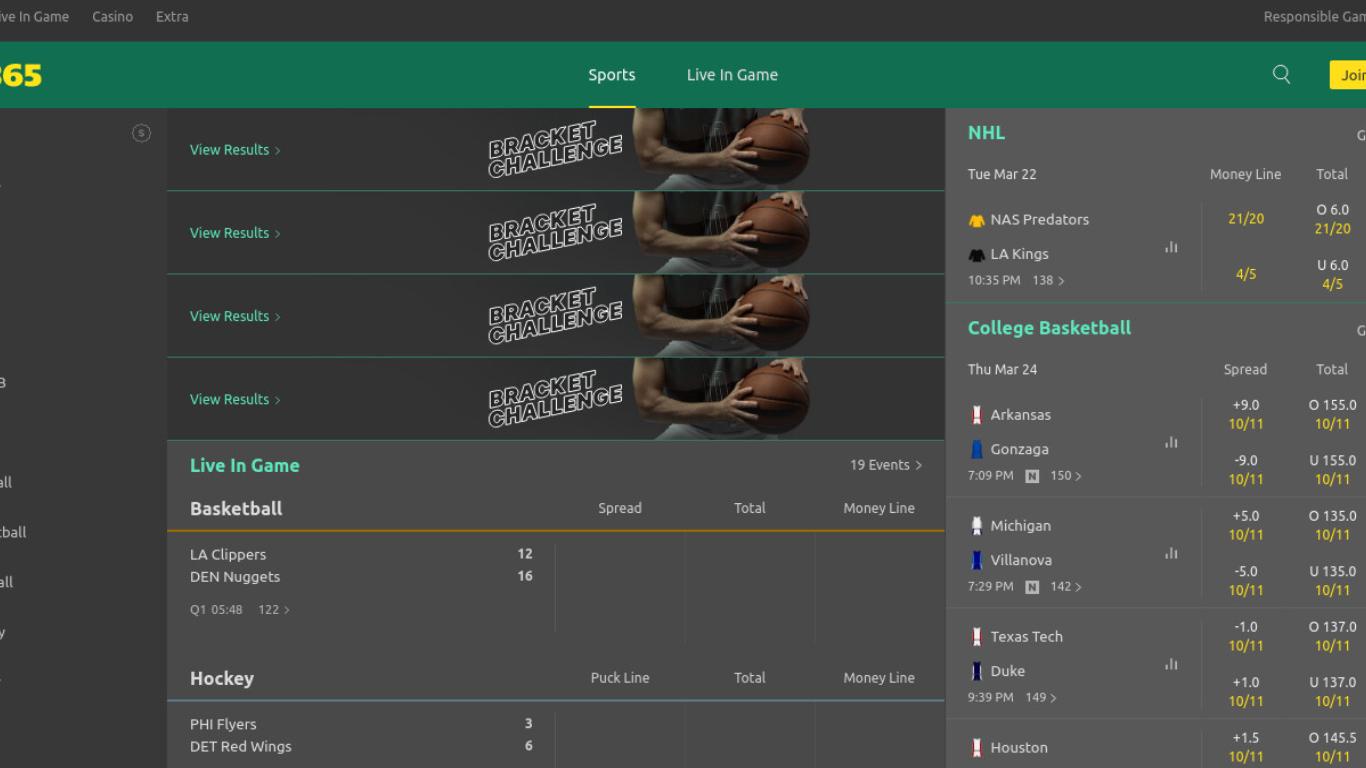The height and width of the screenshot is (768, 1366).
Task: Select Under 135.0 total
Action: 1332,580
